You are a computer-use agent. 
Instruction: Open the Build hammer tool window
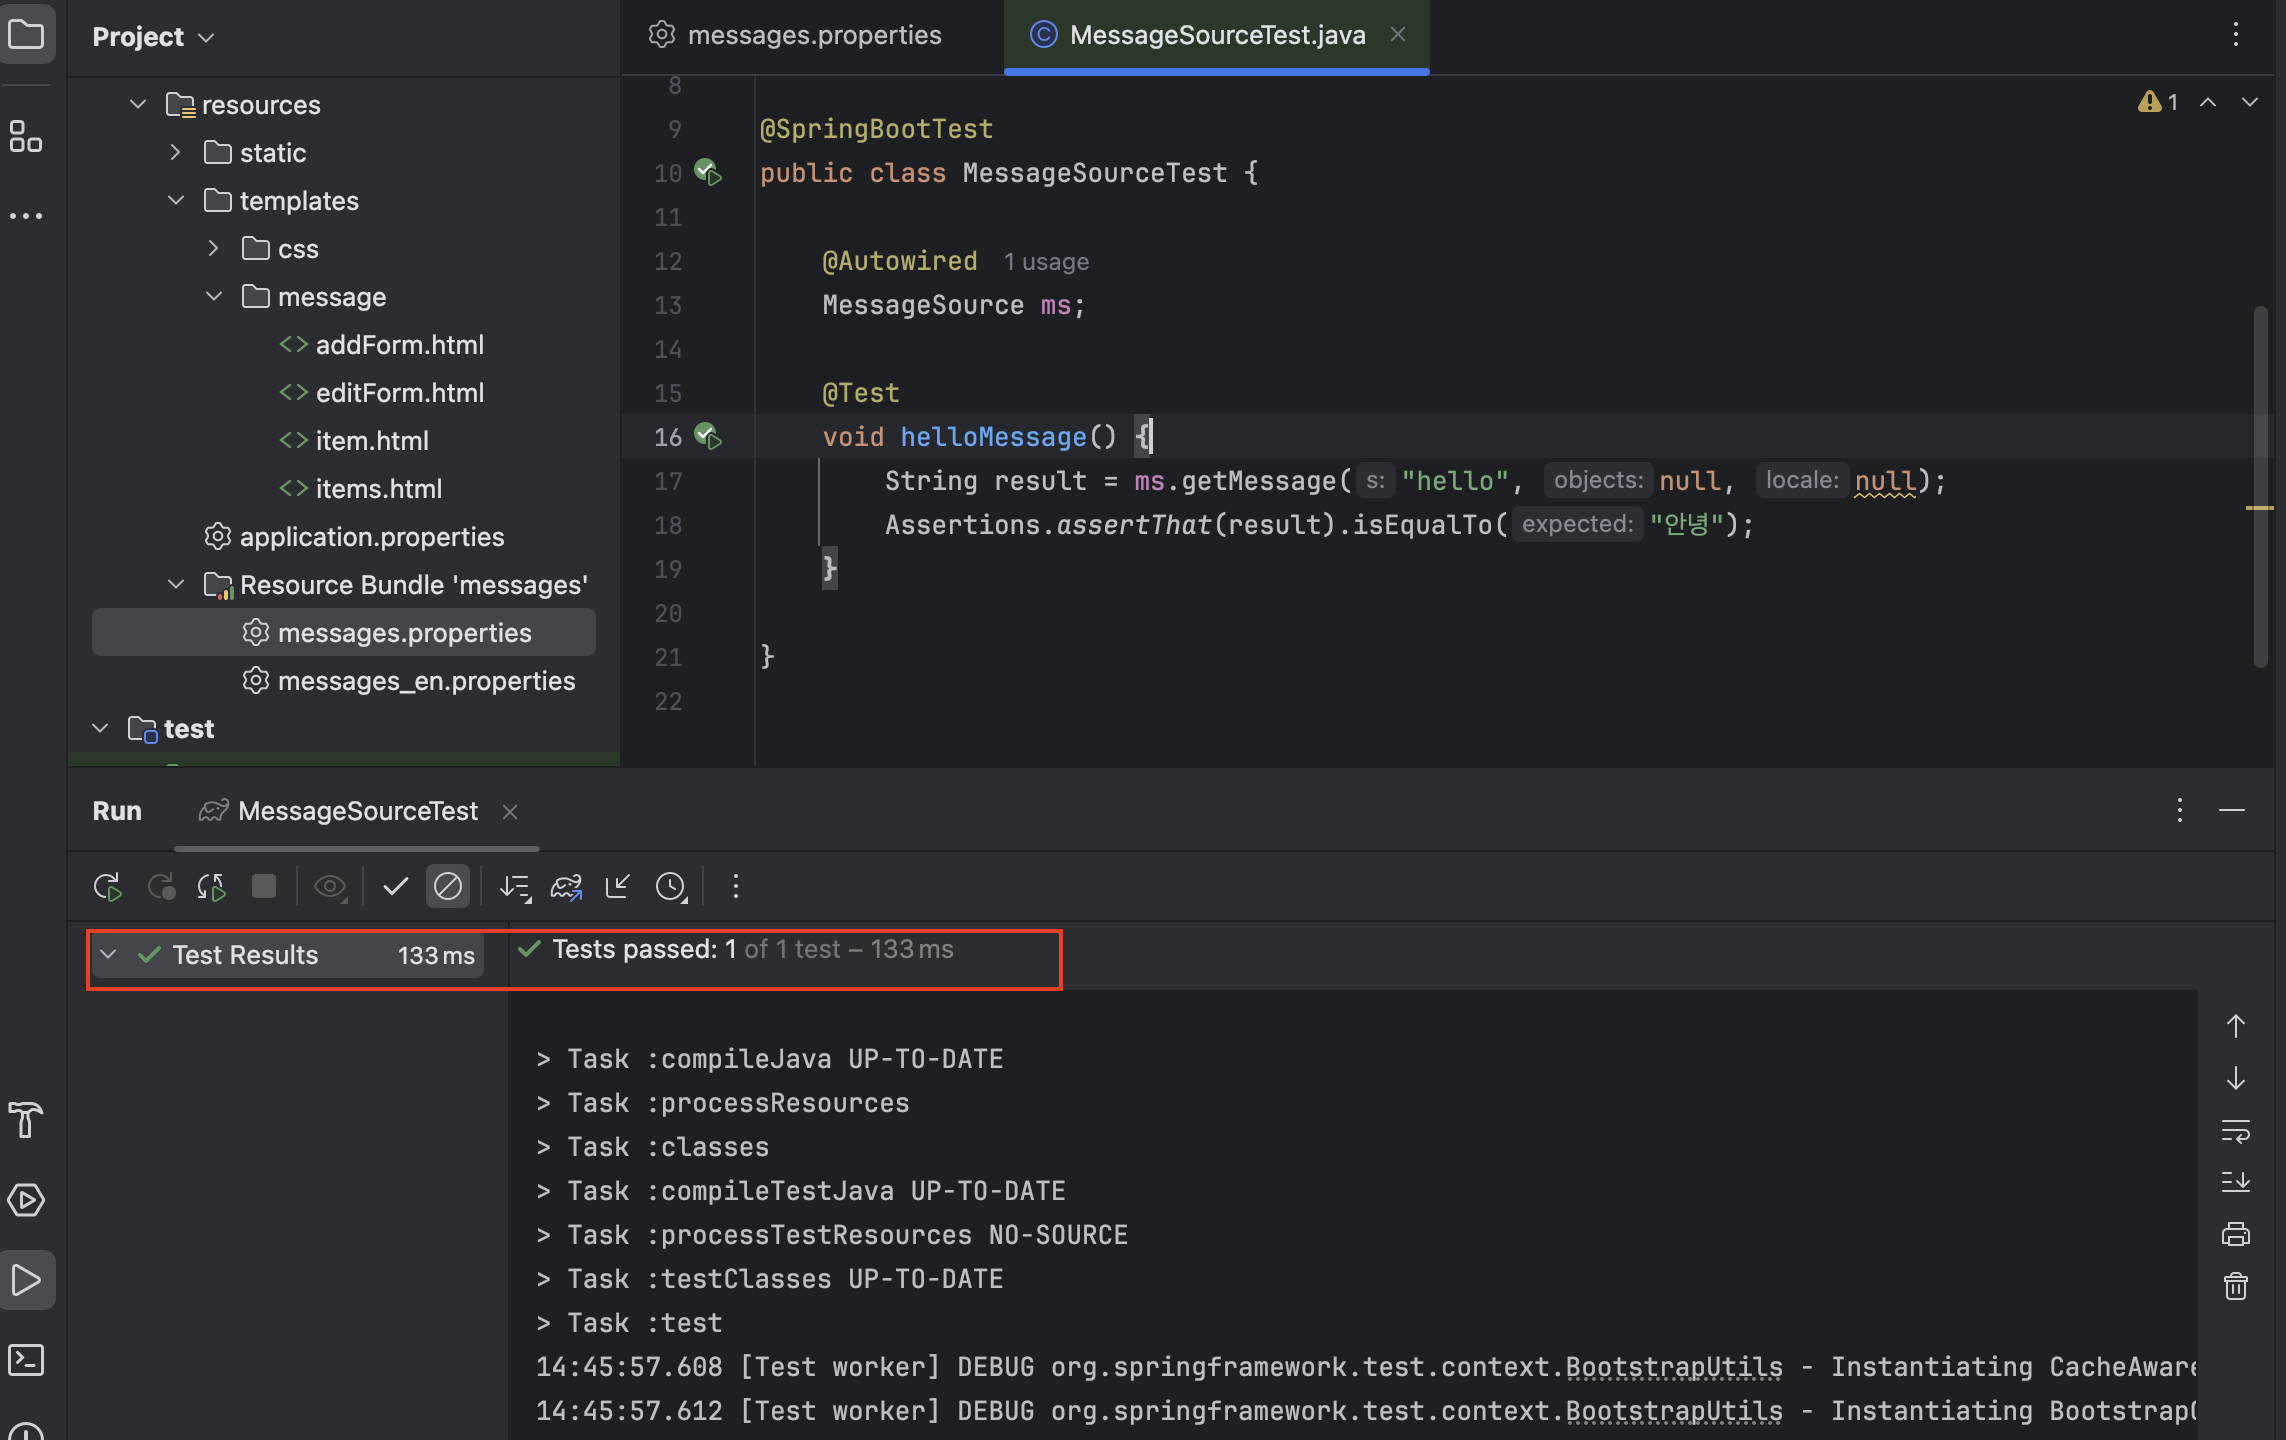(x=26, y=1120)
